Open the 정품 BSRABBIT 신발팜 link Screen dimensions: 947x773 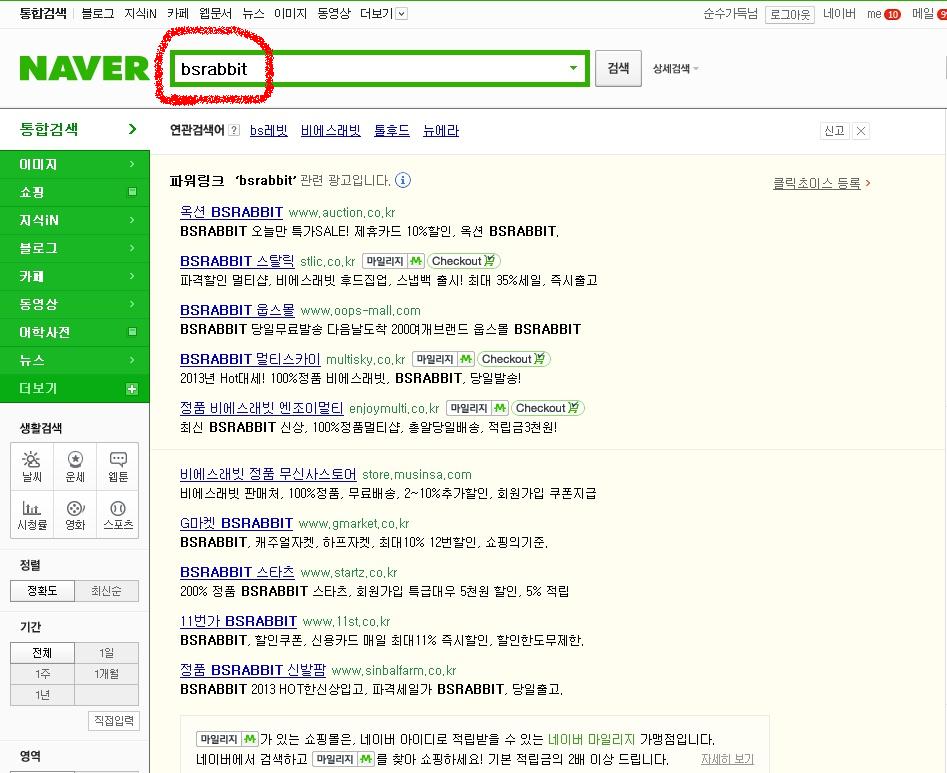253,670
